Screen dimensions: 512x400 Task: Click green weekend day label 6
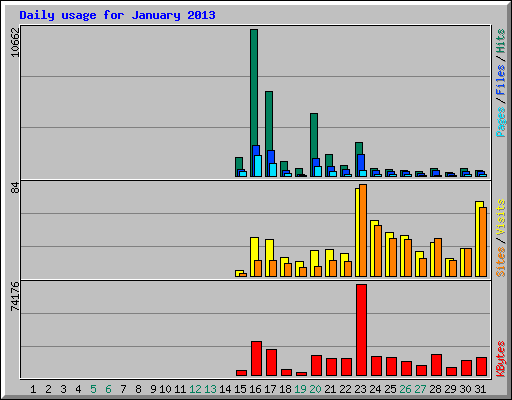pos(108,389)
